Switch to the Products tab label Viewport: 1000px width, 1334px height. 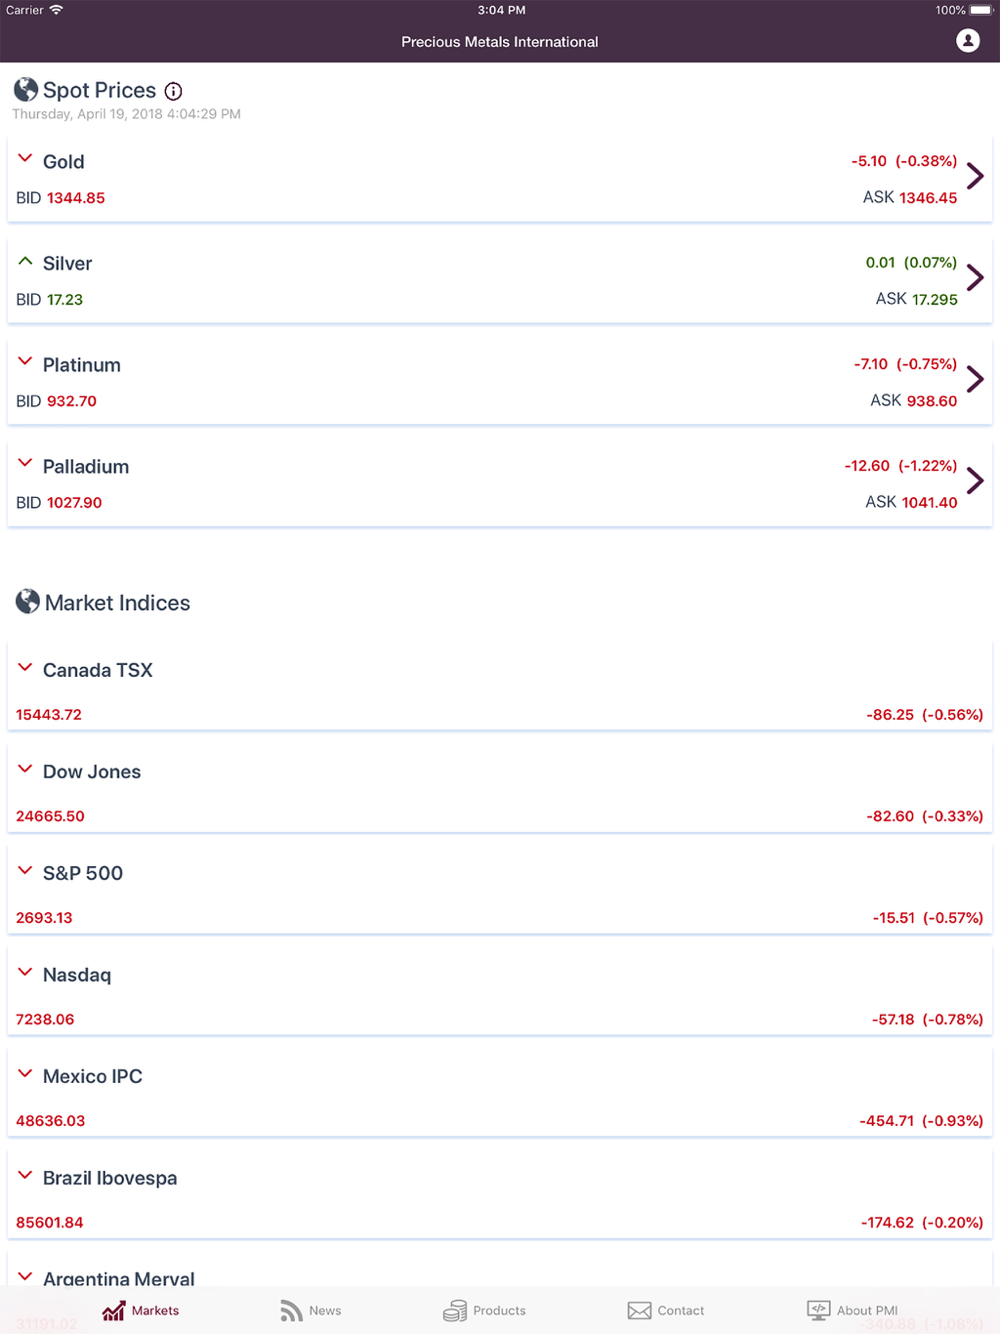tap(499, 1310)
